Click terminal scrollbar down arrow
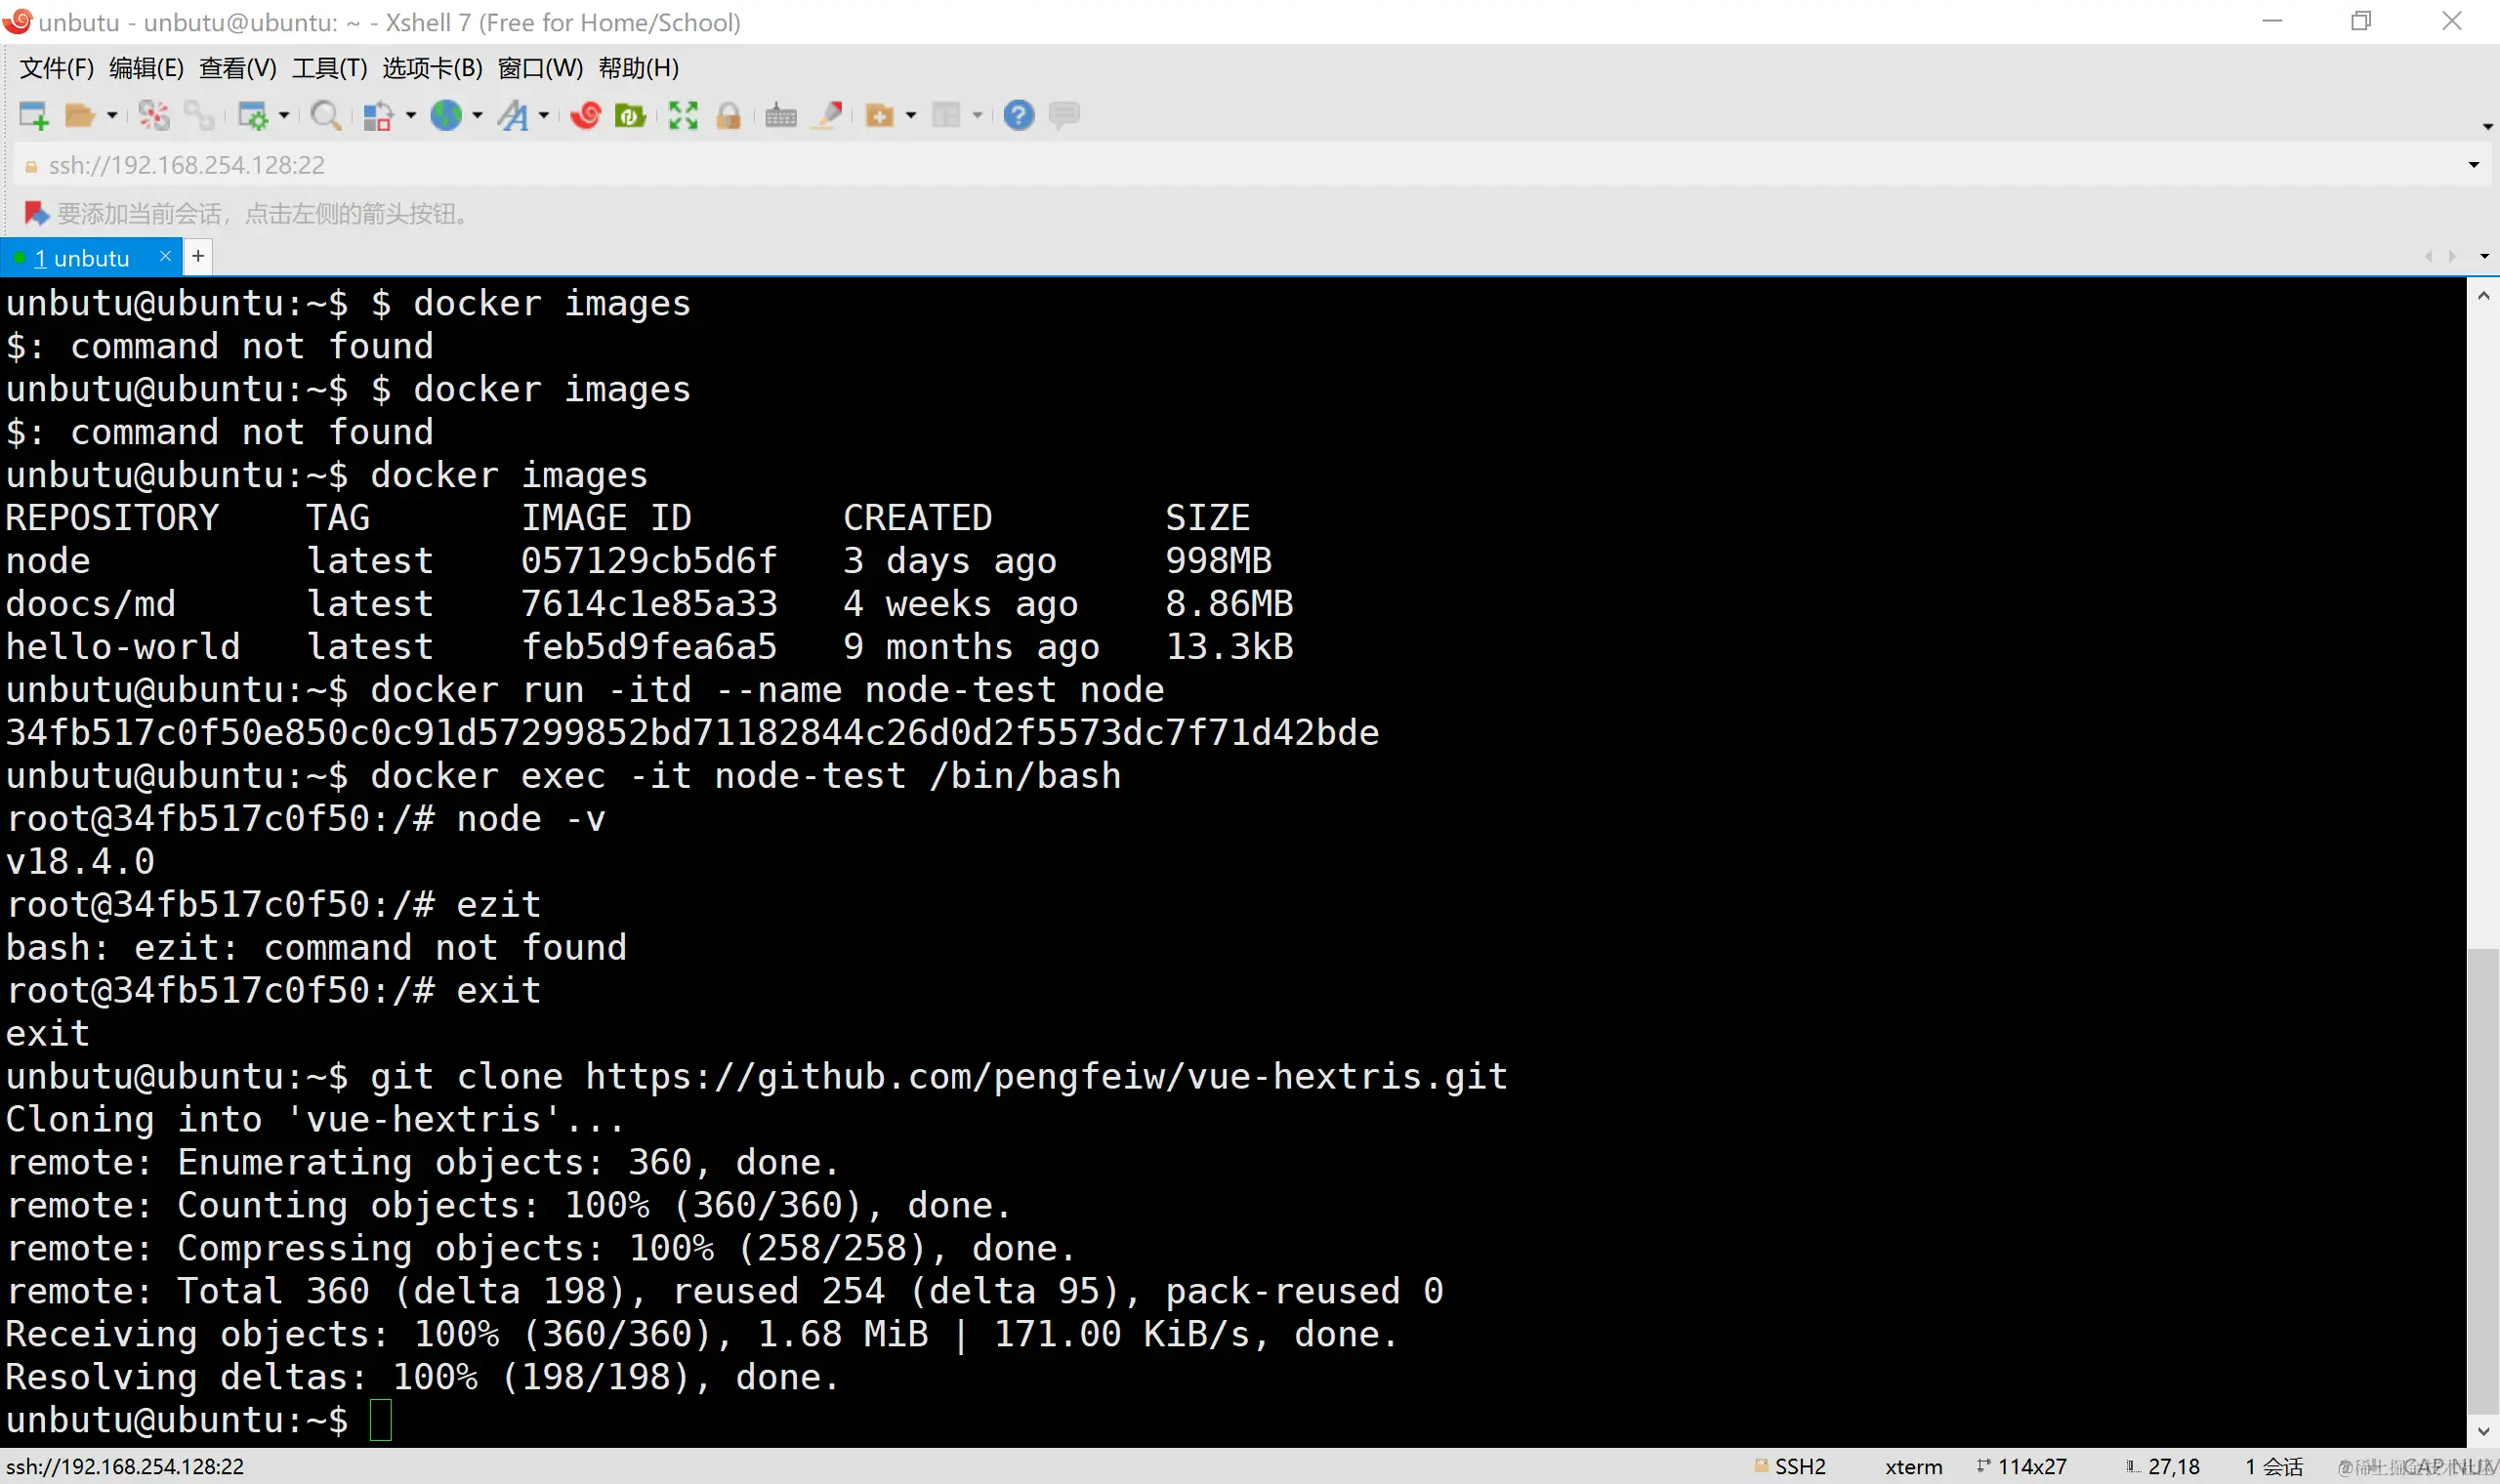Image resolution: width=2500 pixels, height=1484 pixels. pos(2483,1431)
